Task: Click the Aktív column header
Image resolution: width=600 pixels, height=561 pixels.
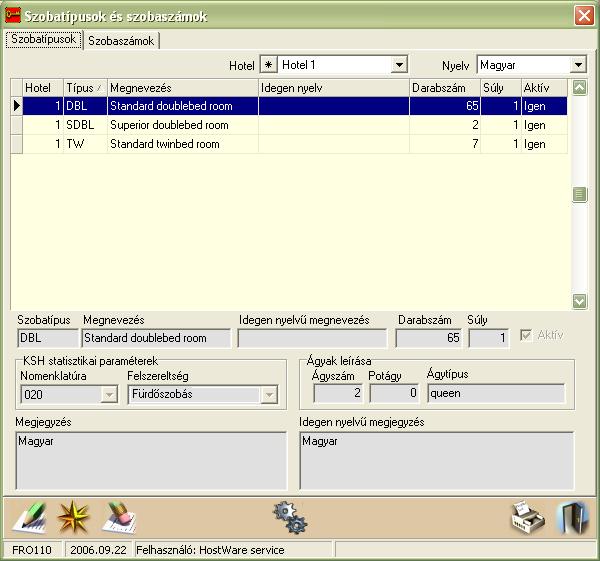Action: (x=544, y=88)
